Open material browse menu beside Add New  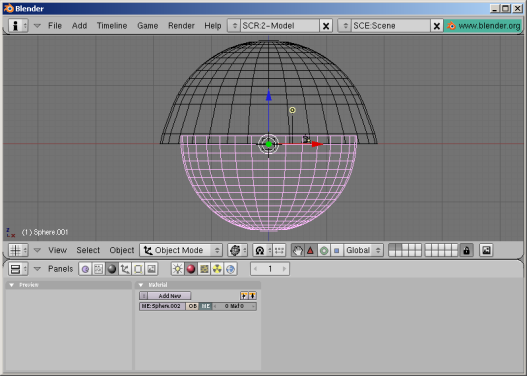(x=144, y=296)
